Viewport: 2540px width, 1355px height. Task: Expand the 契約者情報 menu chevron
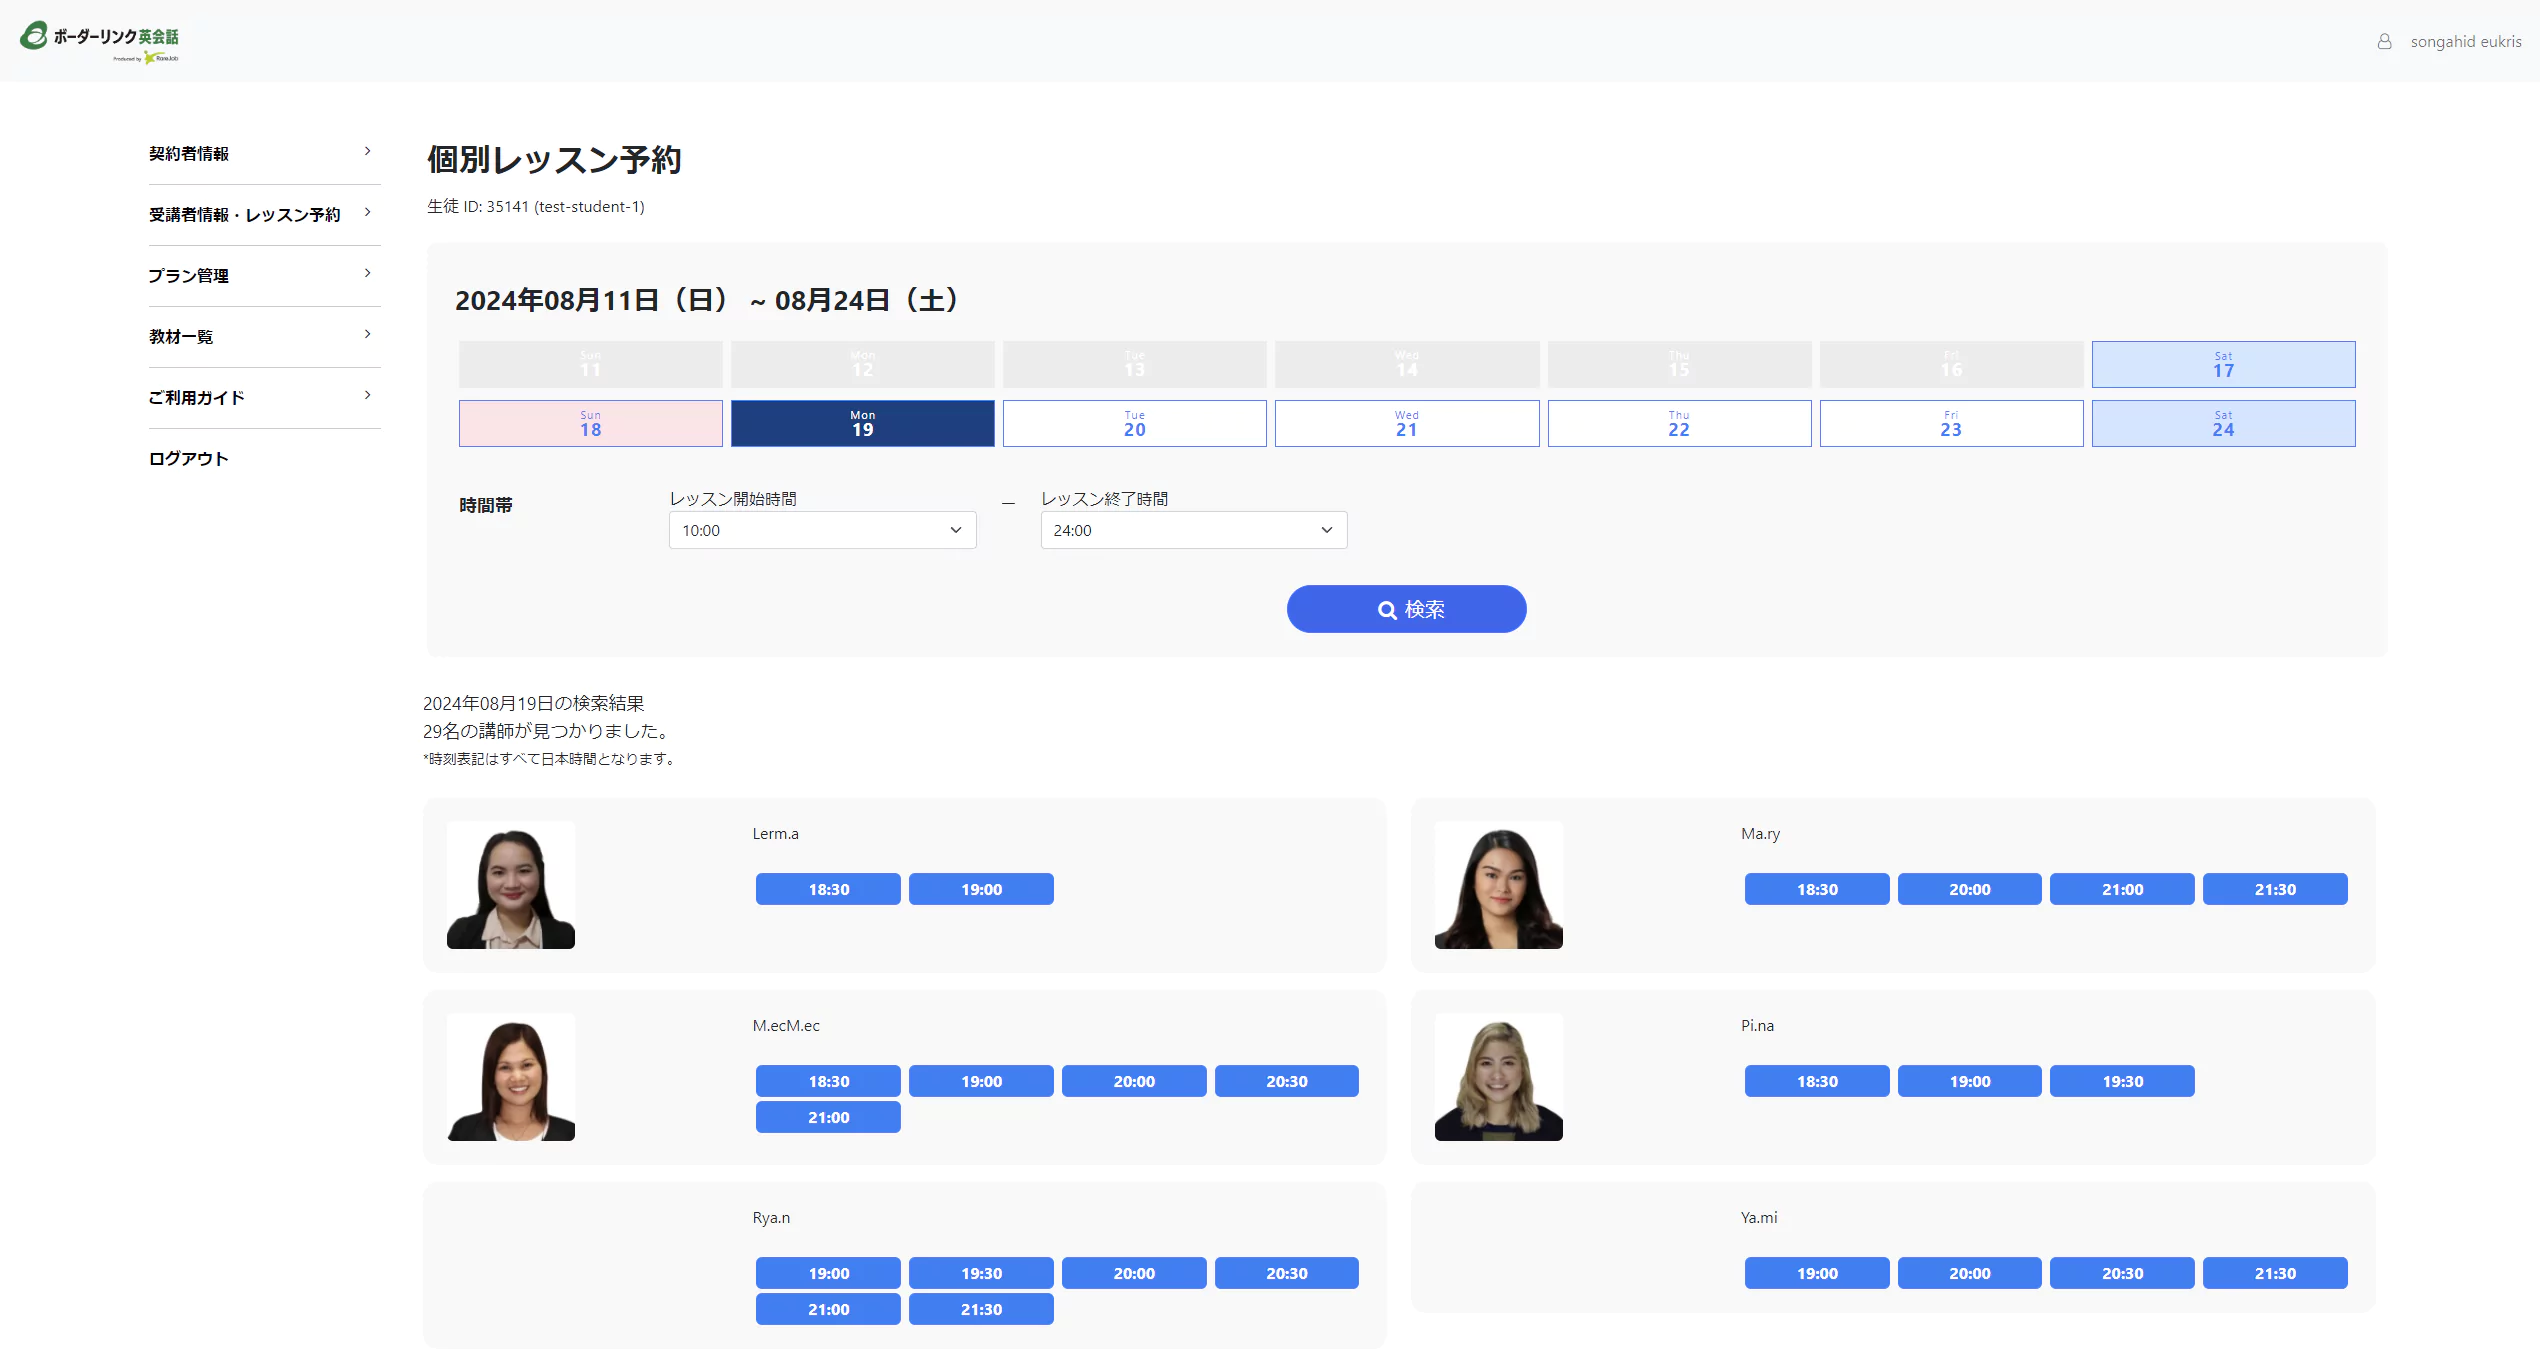pyautogui.click(x=368, y=152)
